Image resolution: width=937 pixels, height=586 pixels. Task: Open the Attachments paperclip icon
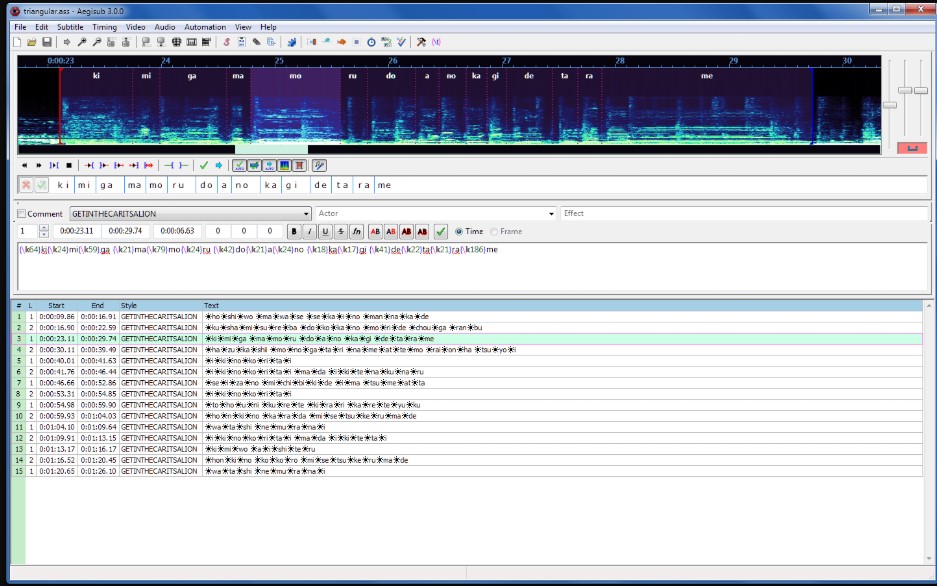coord(256,42)
